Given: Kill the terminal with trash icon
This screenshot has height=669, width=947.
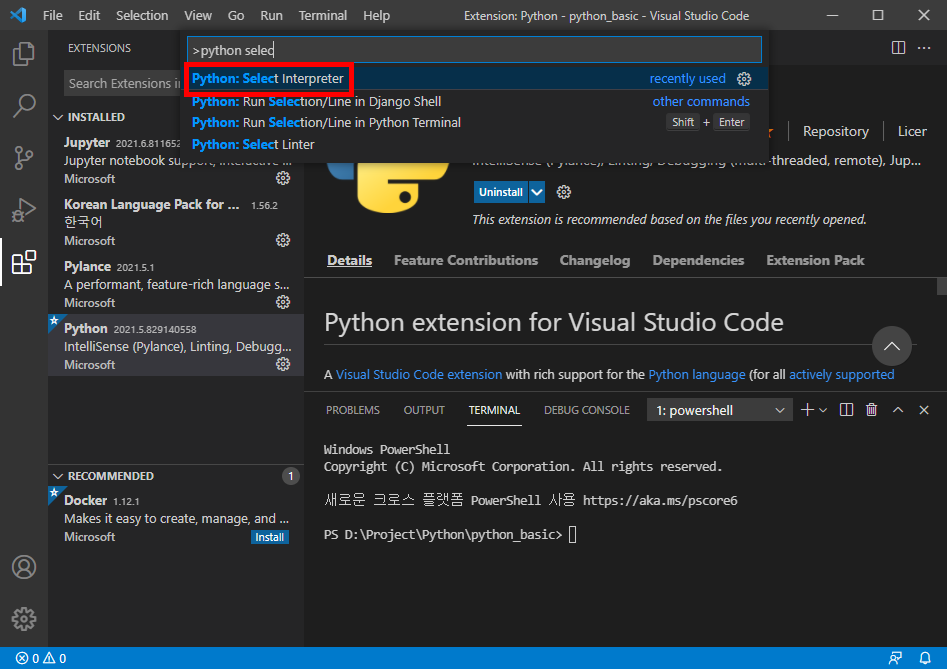Looking at the screenshot, I should [871, 410].
